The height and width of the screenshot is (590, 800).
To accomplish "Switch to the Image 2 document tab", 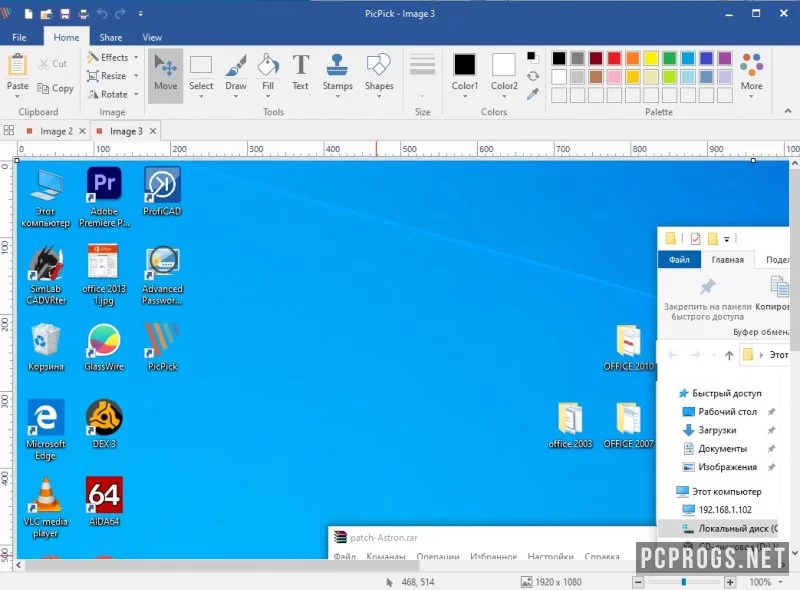I will [56, 131].
